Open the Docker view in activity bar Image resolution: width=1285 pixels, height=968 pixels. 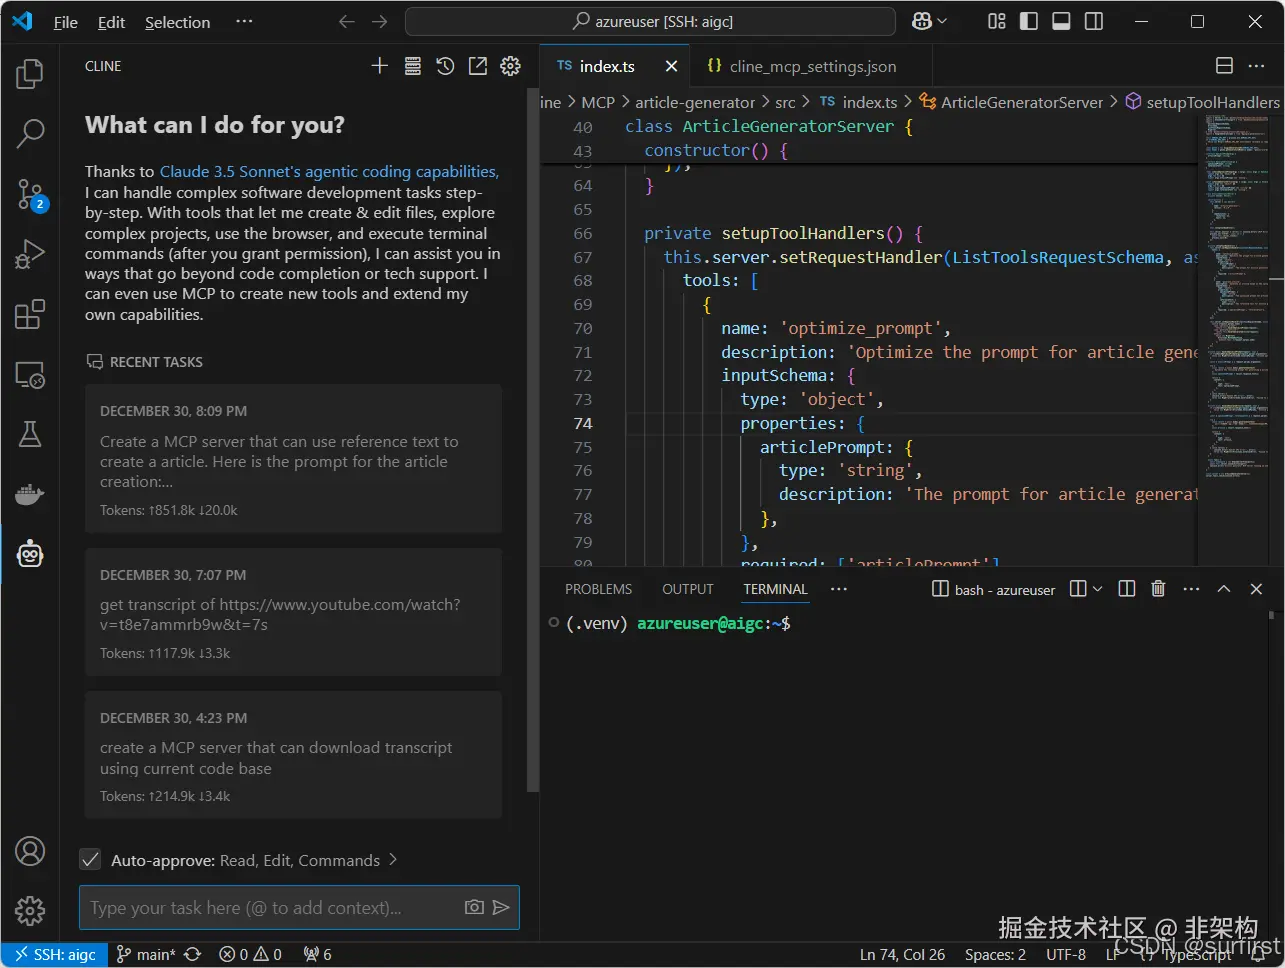coord(30,494)
